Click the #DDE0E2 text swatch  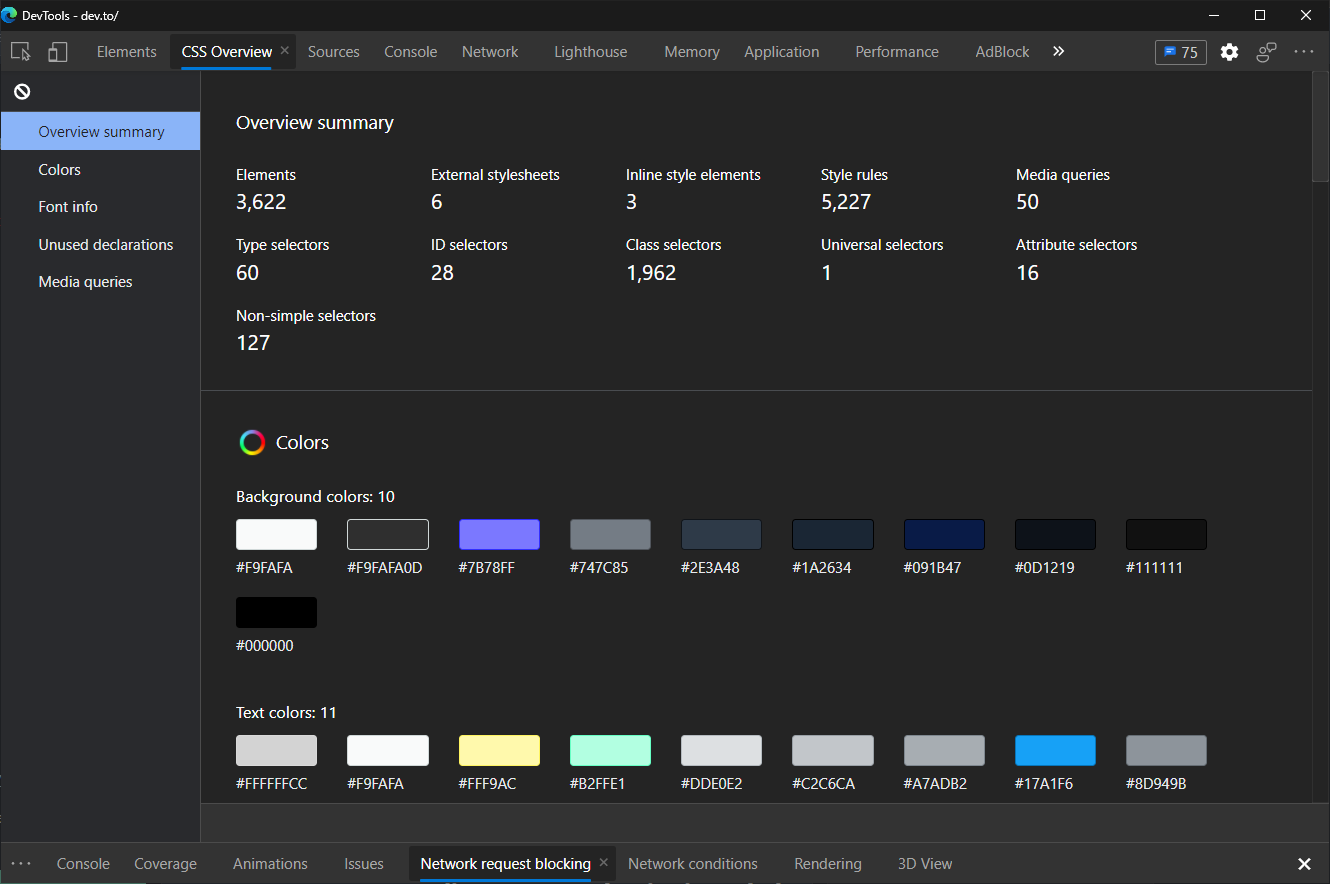[x=721, y=750]
